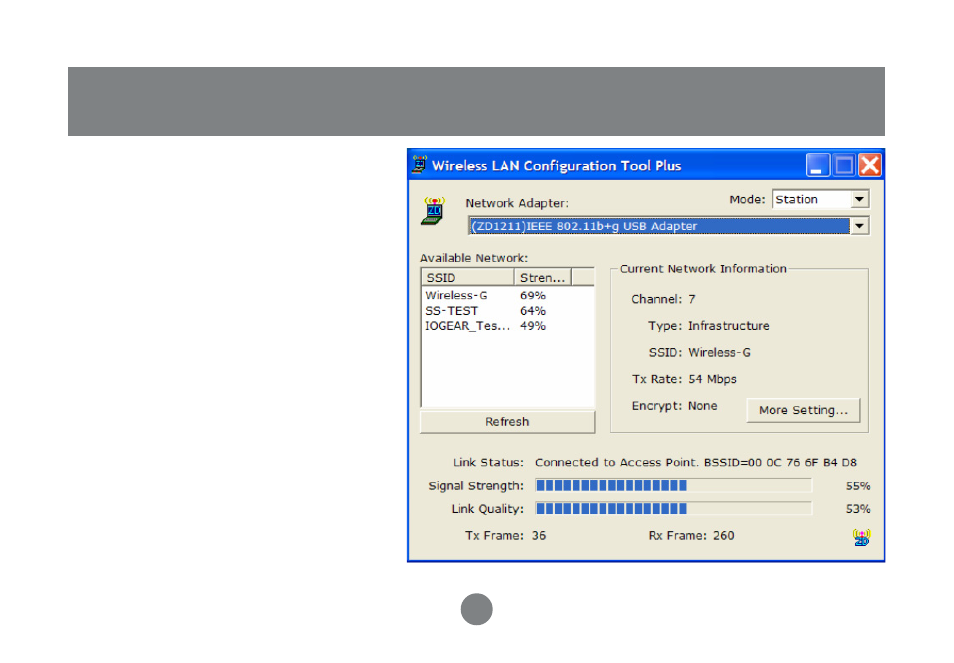This screenshot has height=663, width=954.
Task: Select the SS-TEST network row
Action: coord(507,311)
